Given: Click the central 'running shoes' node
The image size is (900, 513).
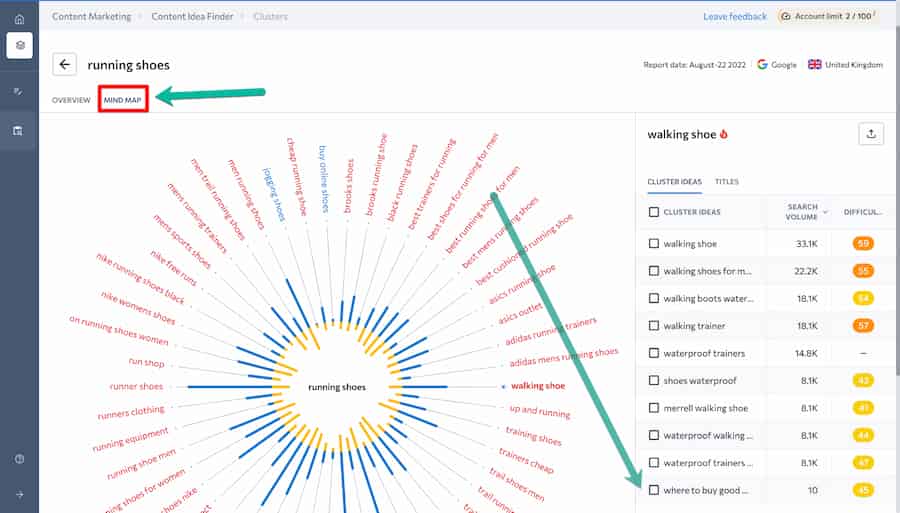Looking at the screenshot, I should [337, 387].
